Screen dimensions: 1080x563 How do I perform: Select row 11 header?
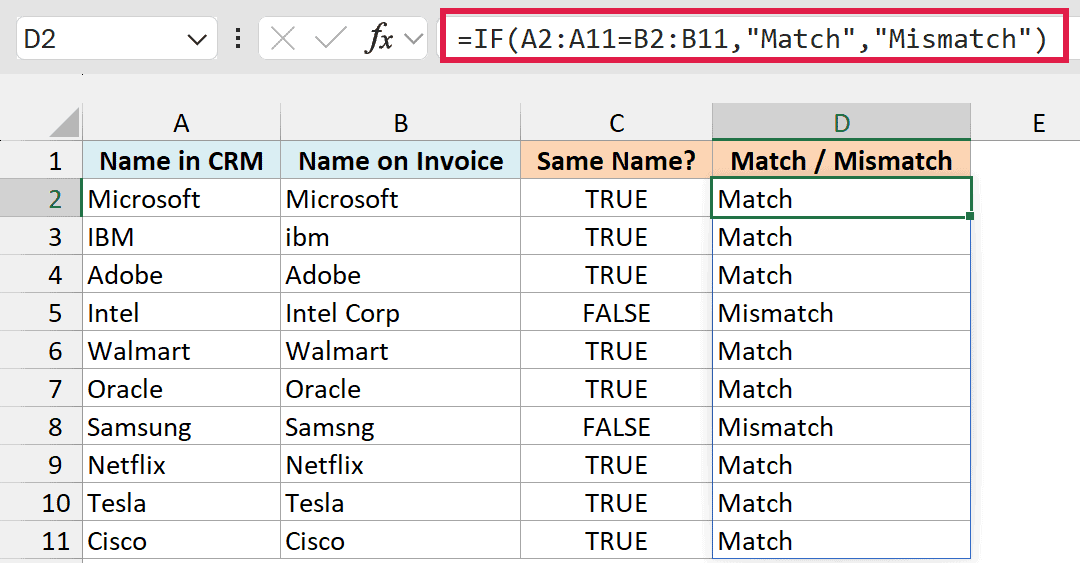tap(41, 540)
